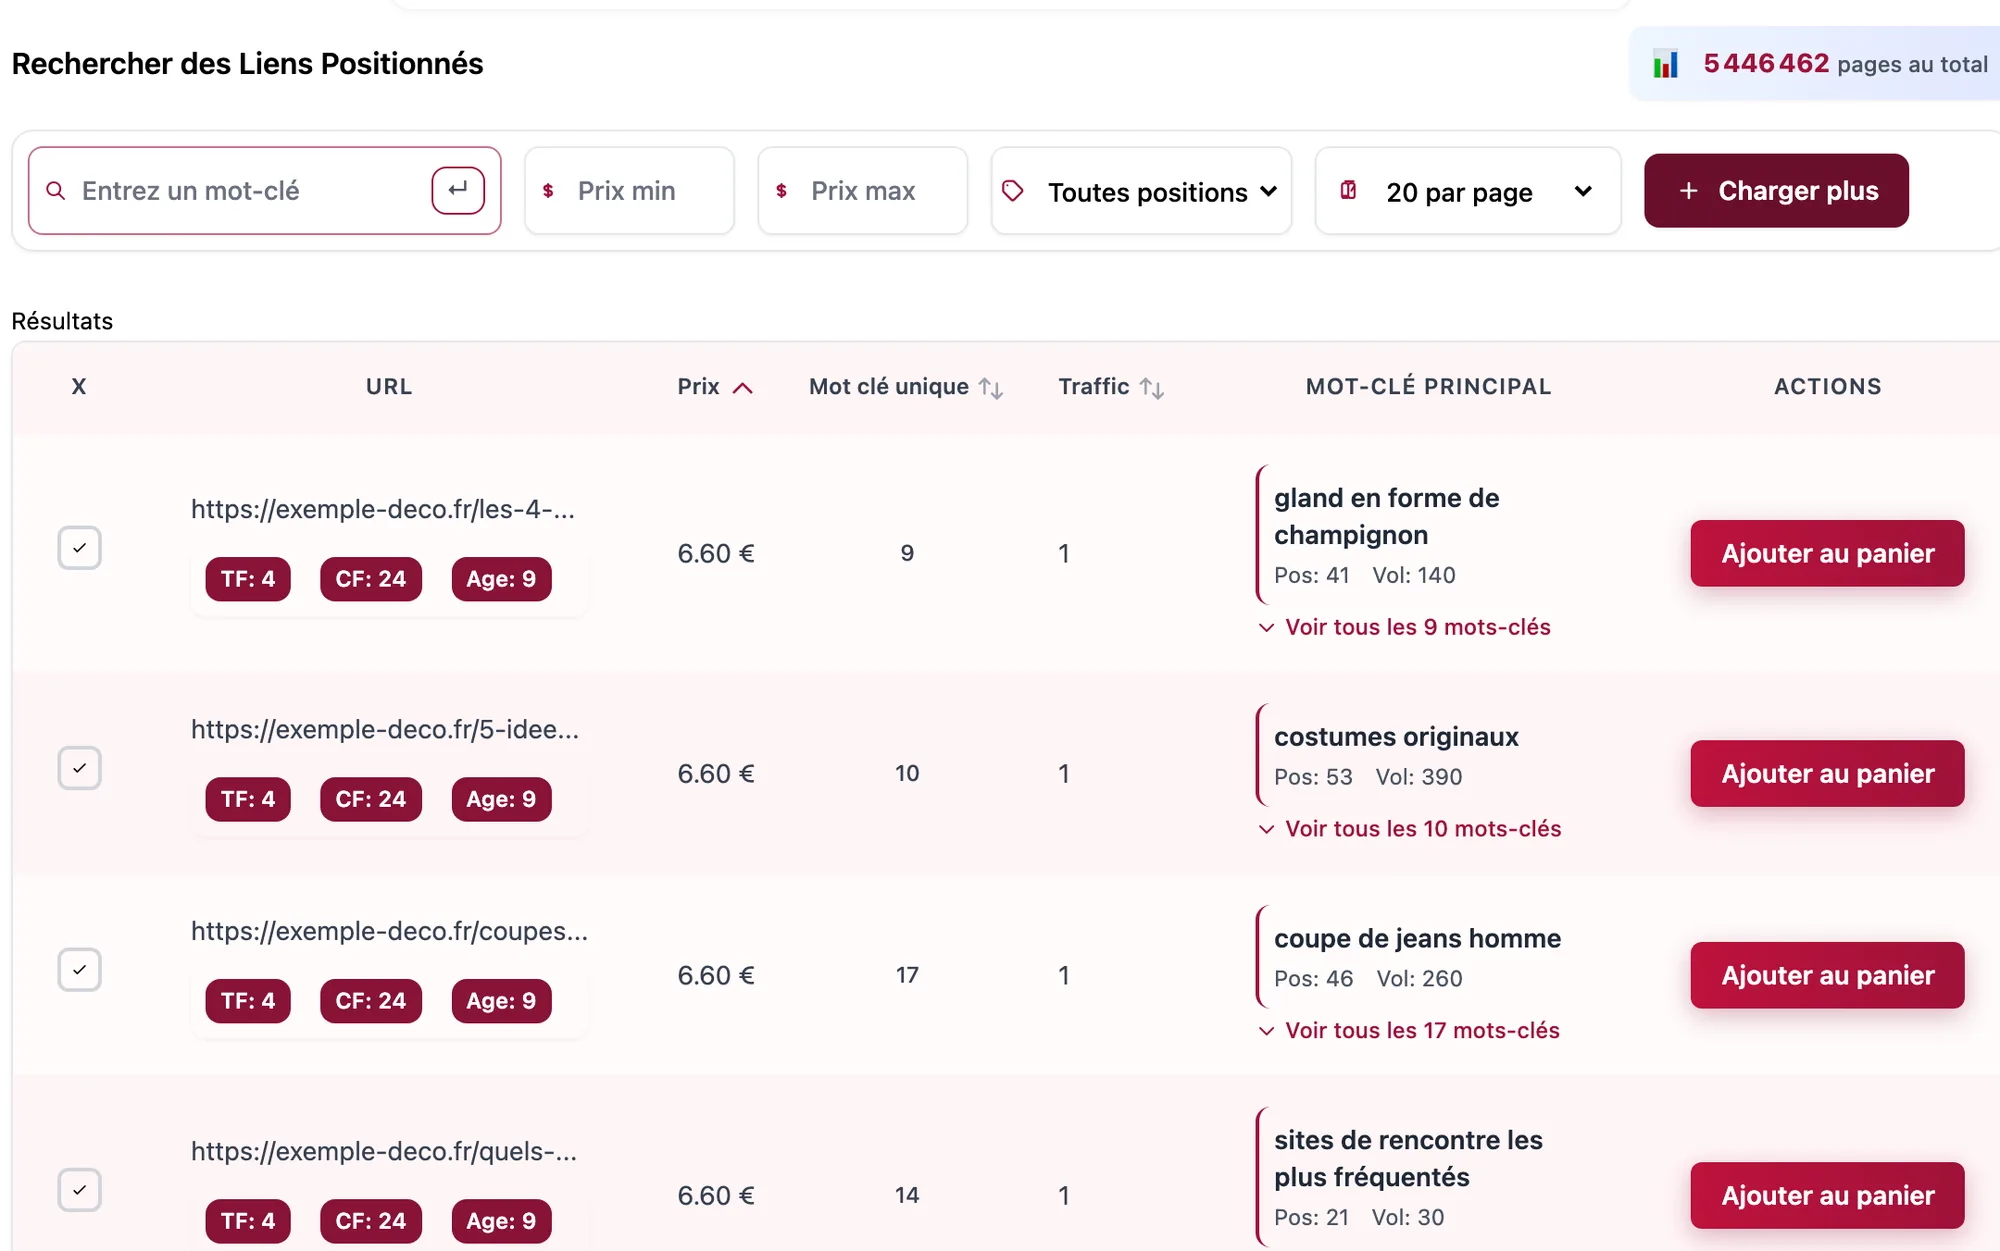Sort Mot clé unique with arrows icon
The height and width of the screenshot is (1251, 2000).
pos(991,388)
